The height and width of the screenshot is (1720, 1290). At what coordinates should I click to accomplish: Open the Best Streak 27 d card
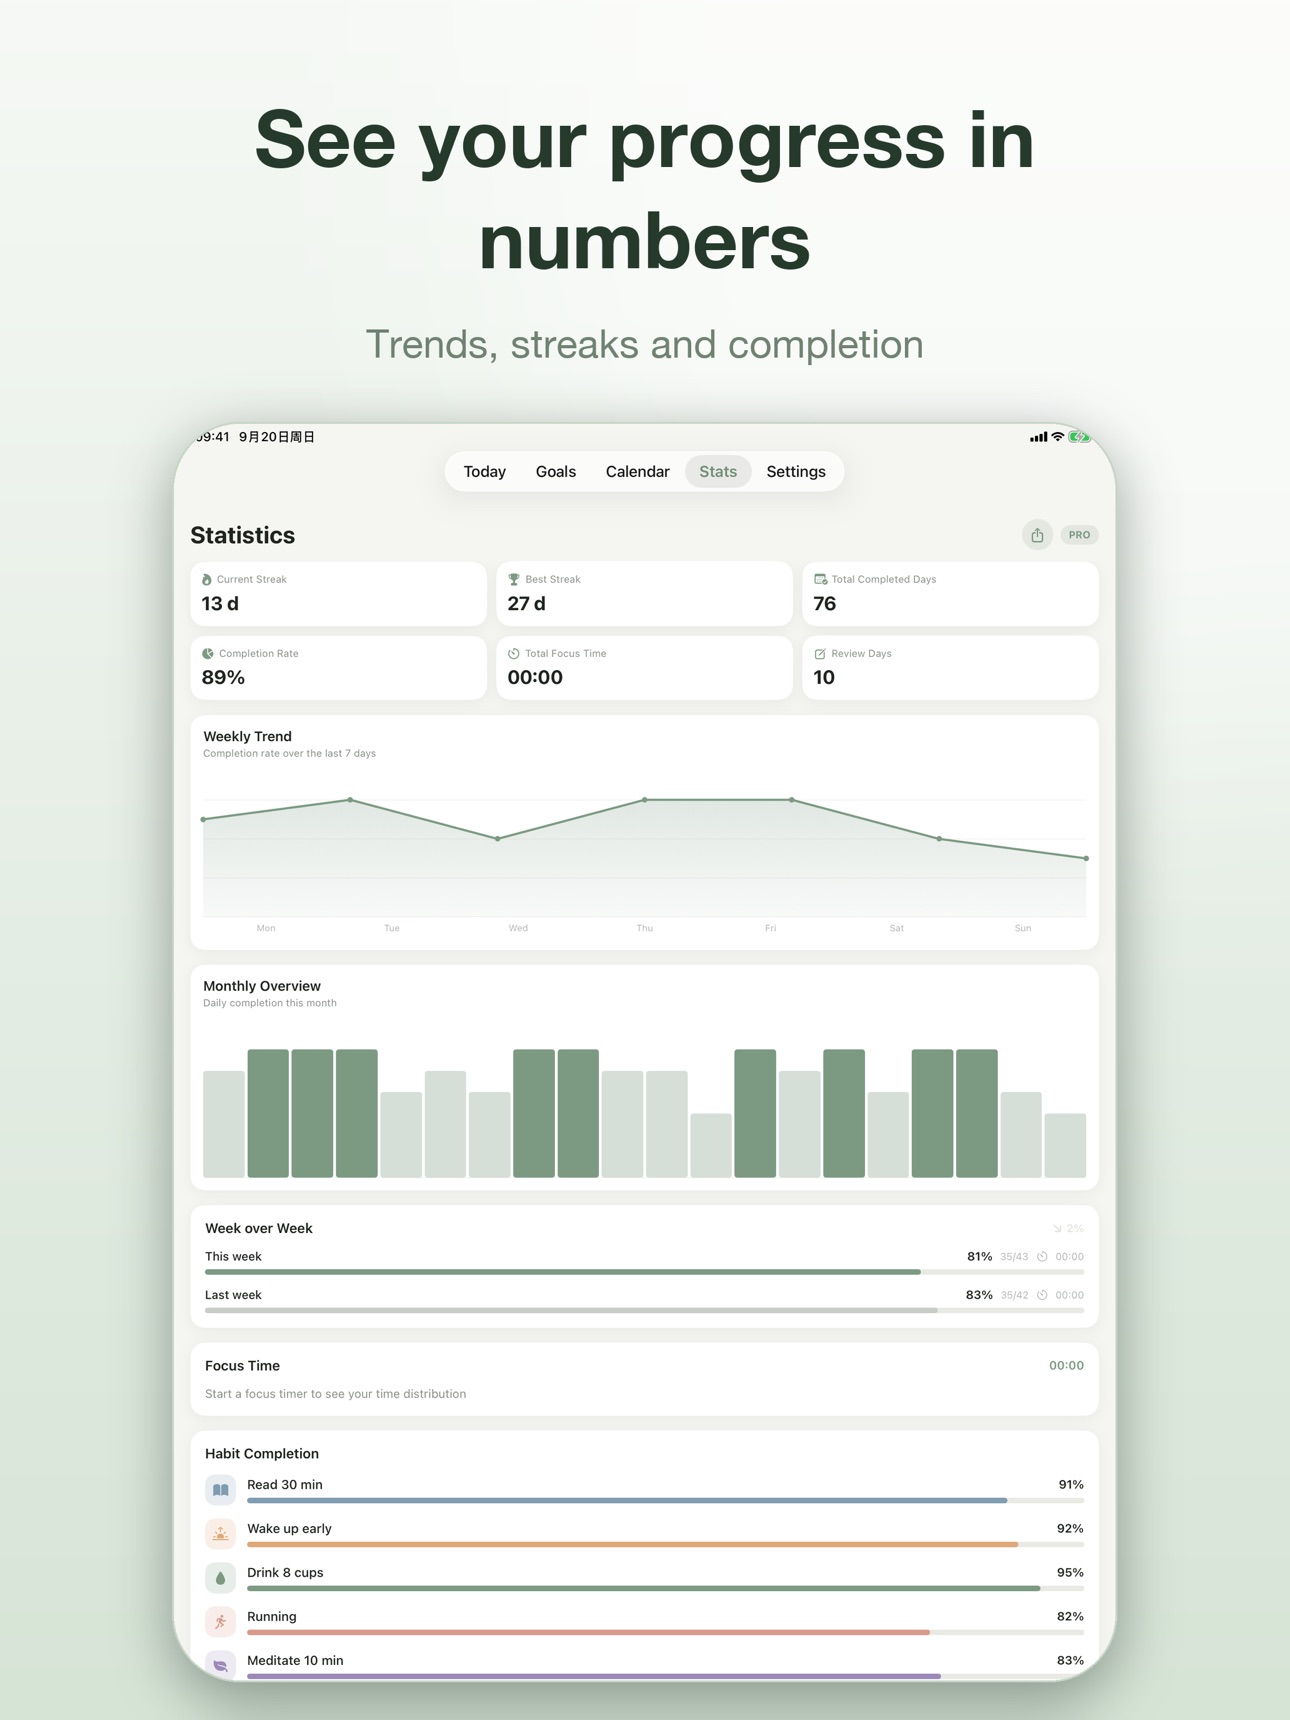point(644,593)
